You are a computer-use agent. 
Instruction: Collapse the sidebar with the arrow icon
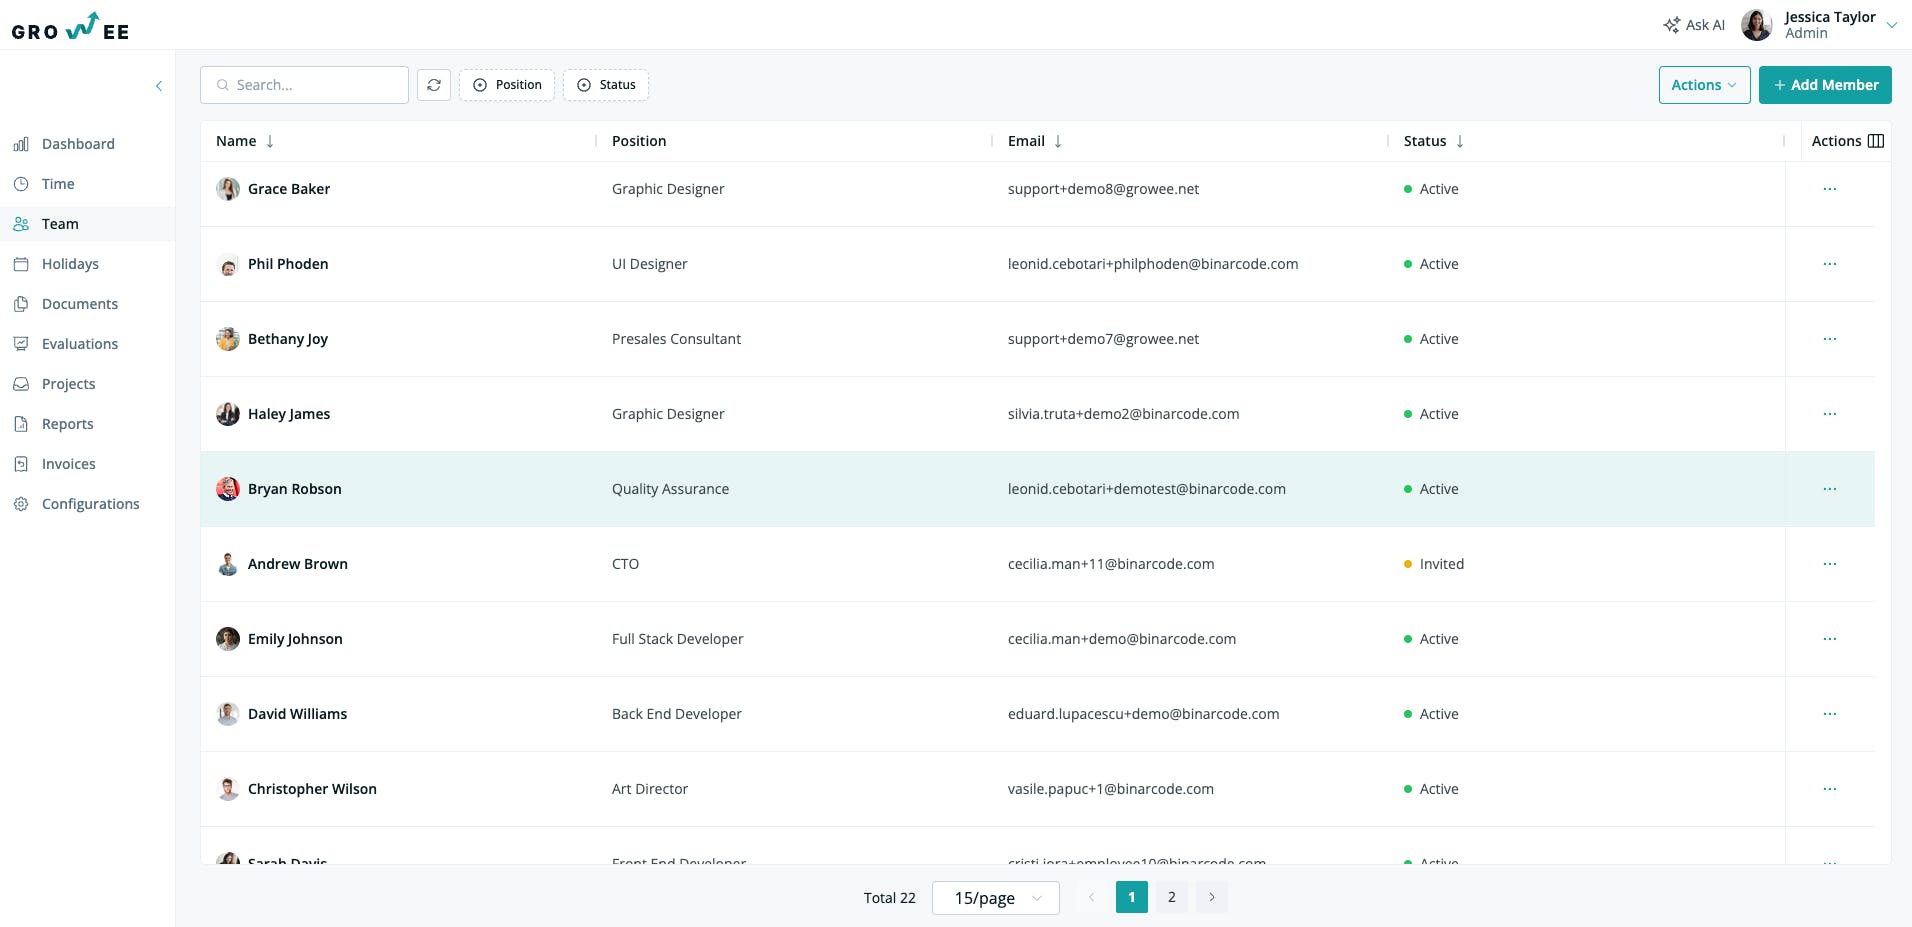159,86
